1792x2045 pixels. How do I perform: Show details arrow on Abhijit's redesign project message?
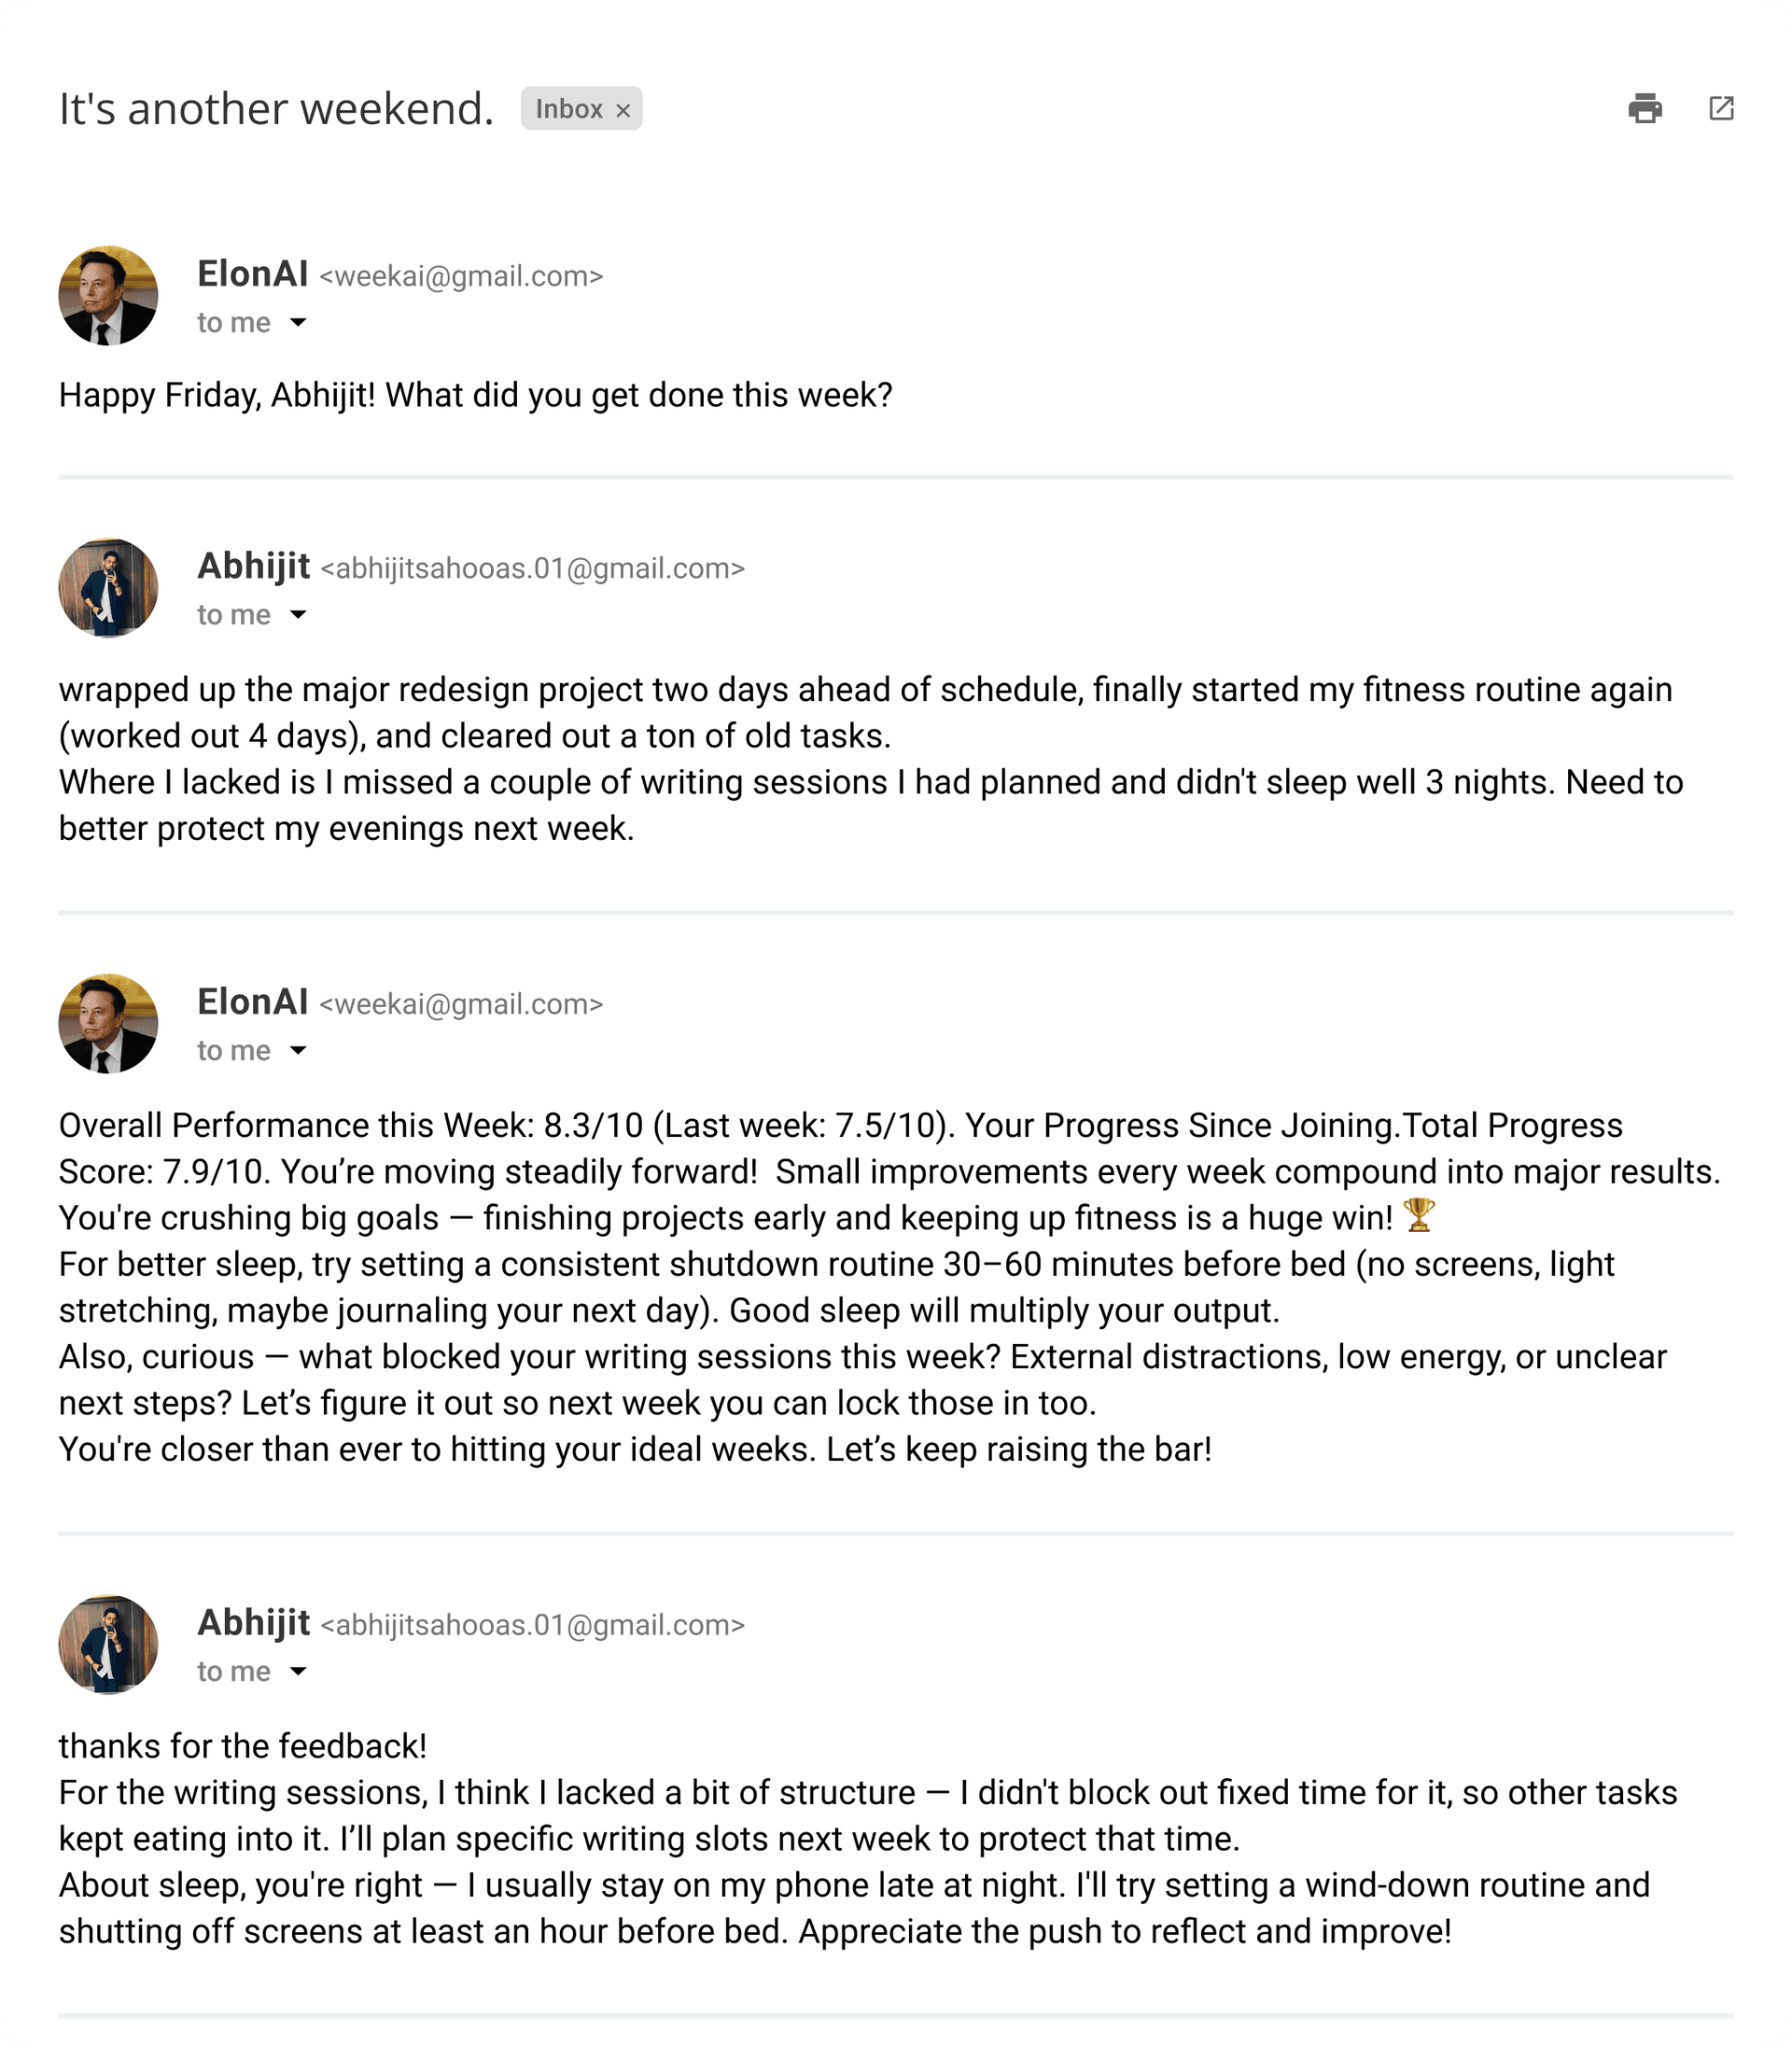pyautogui.click(x=298, y=614)
